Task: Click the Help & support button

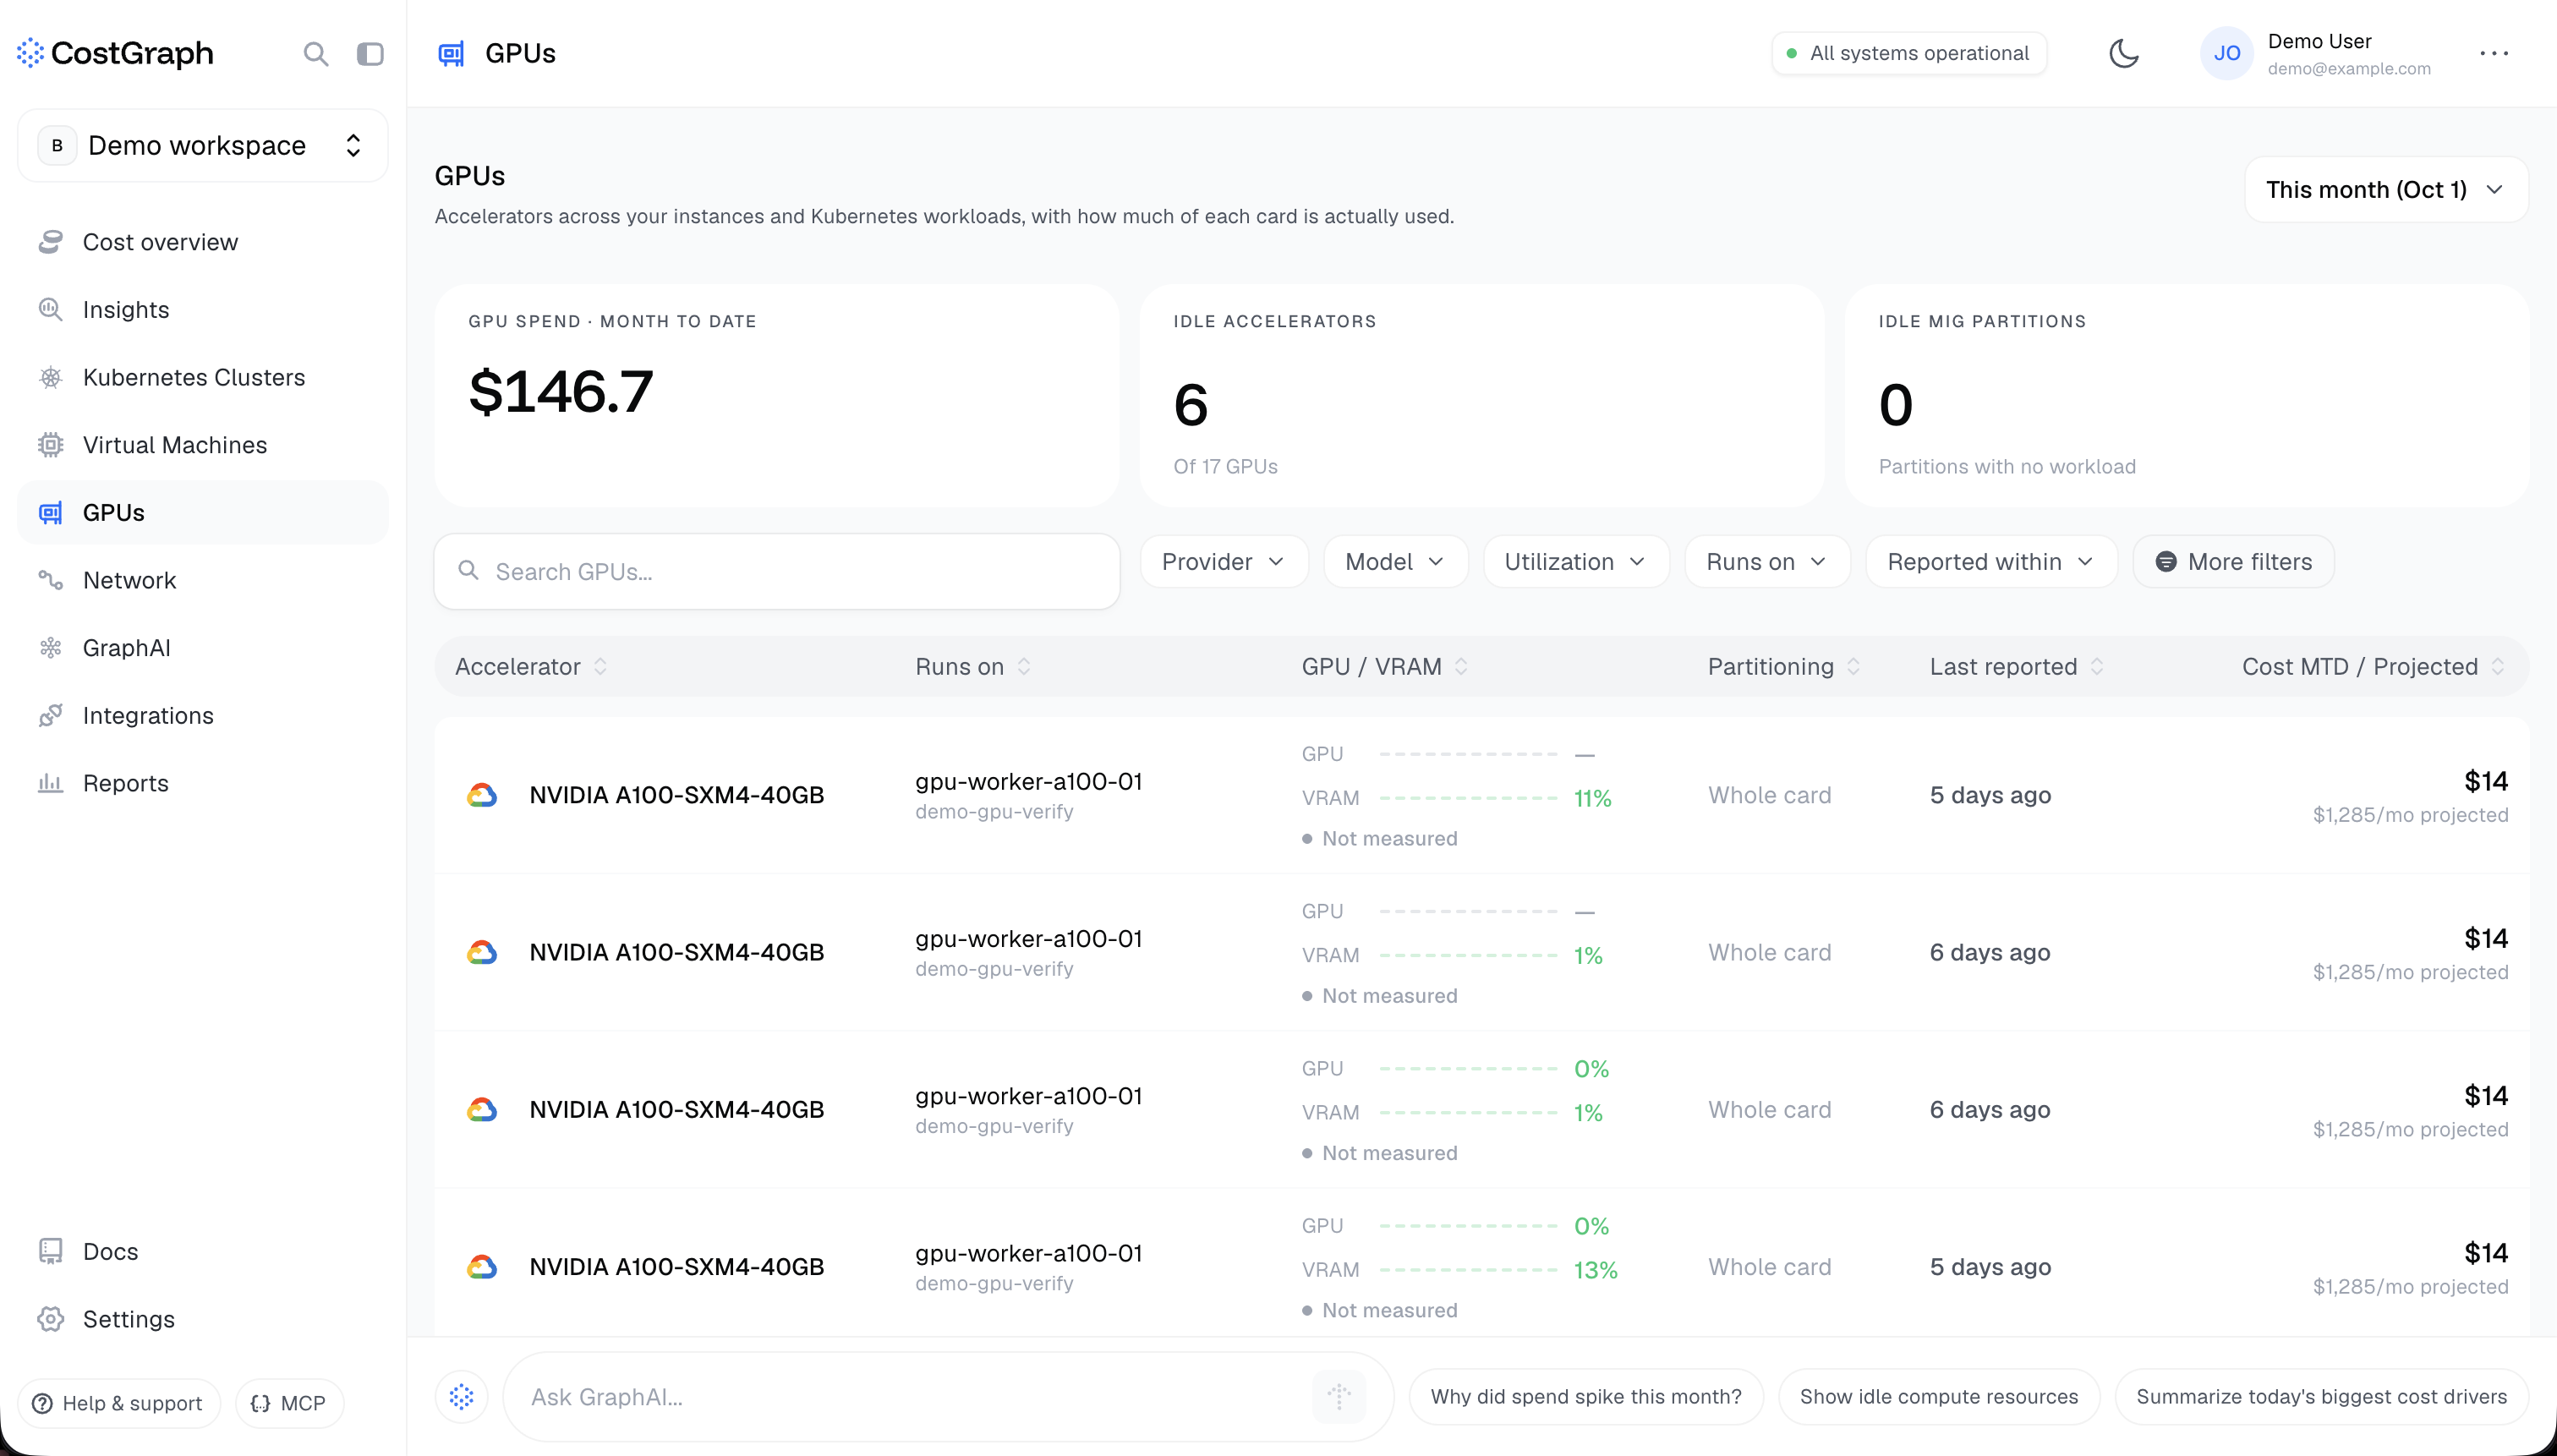Action: [118, 1404]
